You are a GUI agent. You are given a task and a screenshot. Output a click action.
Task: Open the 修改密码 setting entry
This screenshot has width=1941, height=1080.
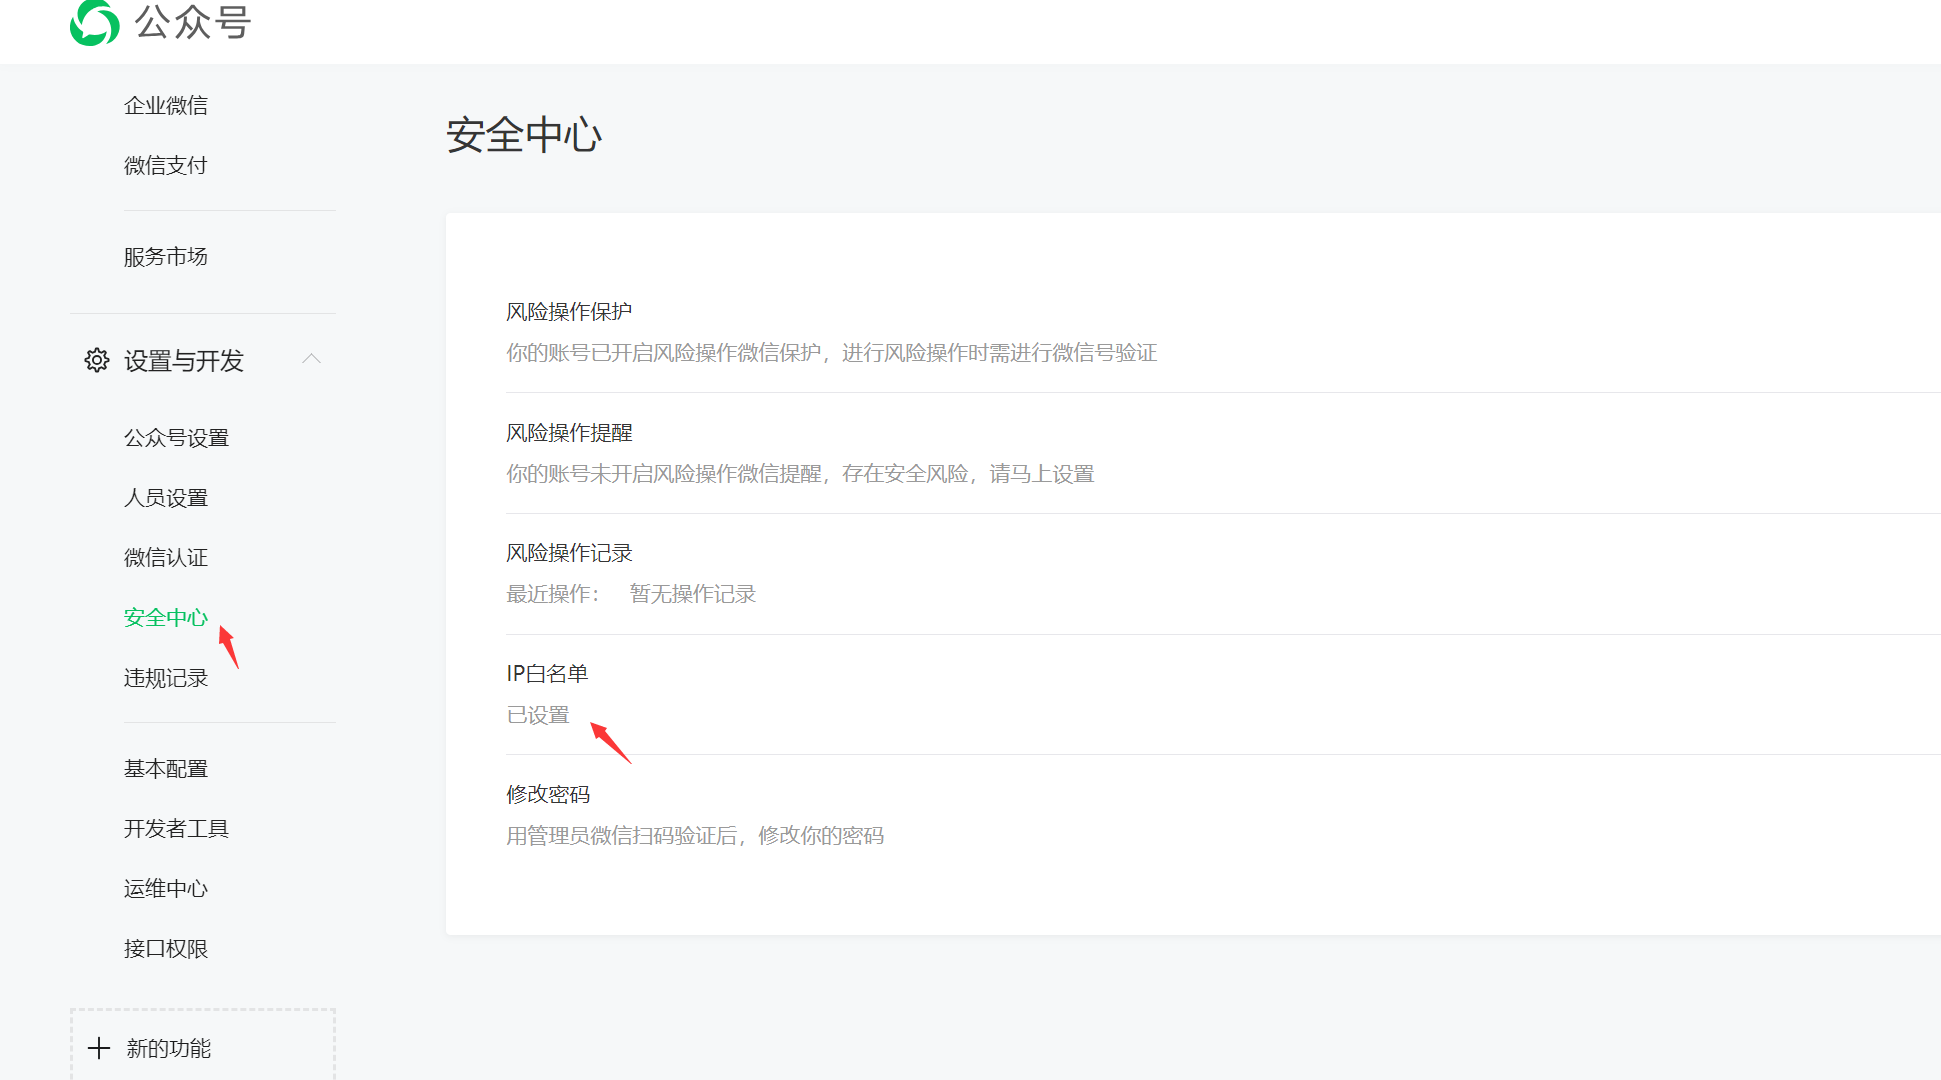(x=548, y=795)
